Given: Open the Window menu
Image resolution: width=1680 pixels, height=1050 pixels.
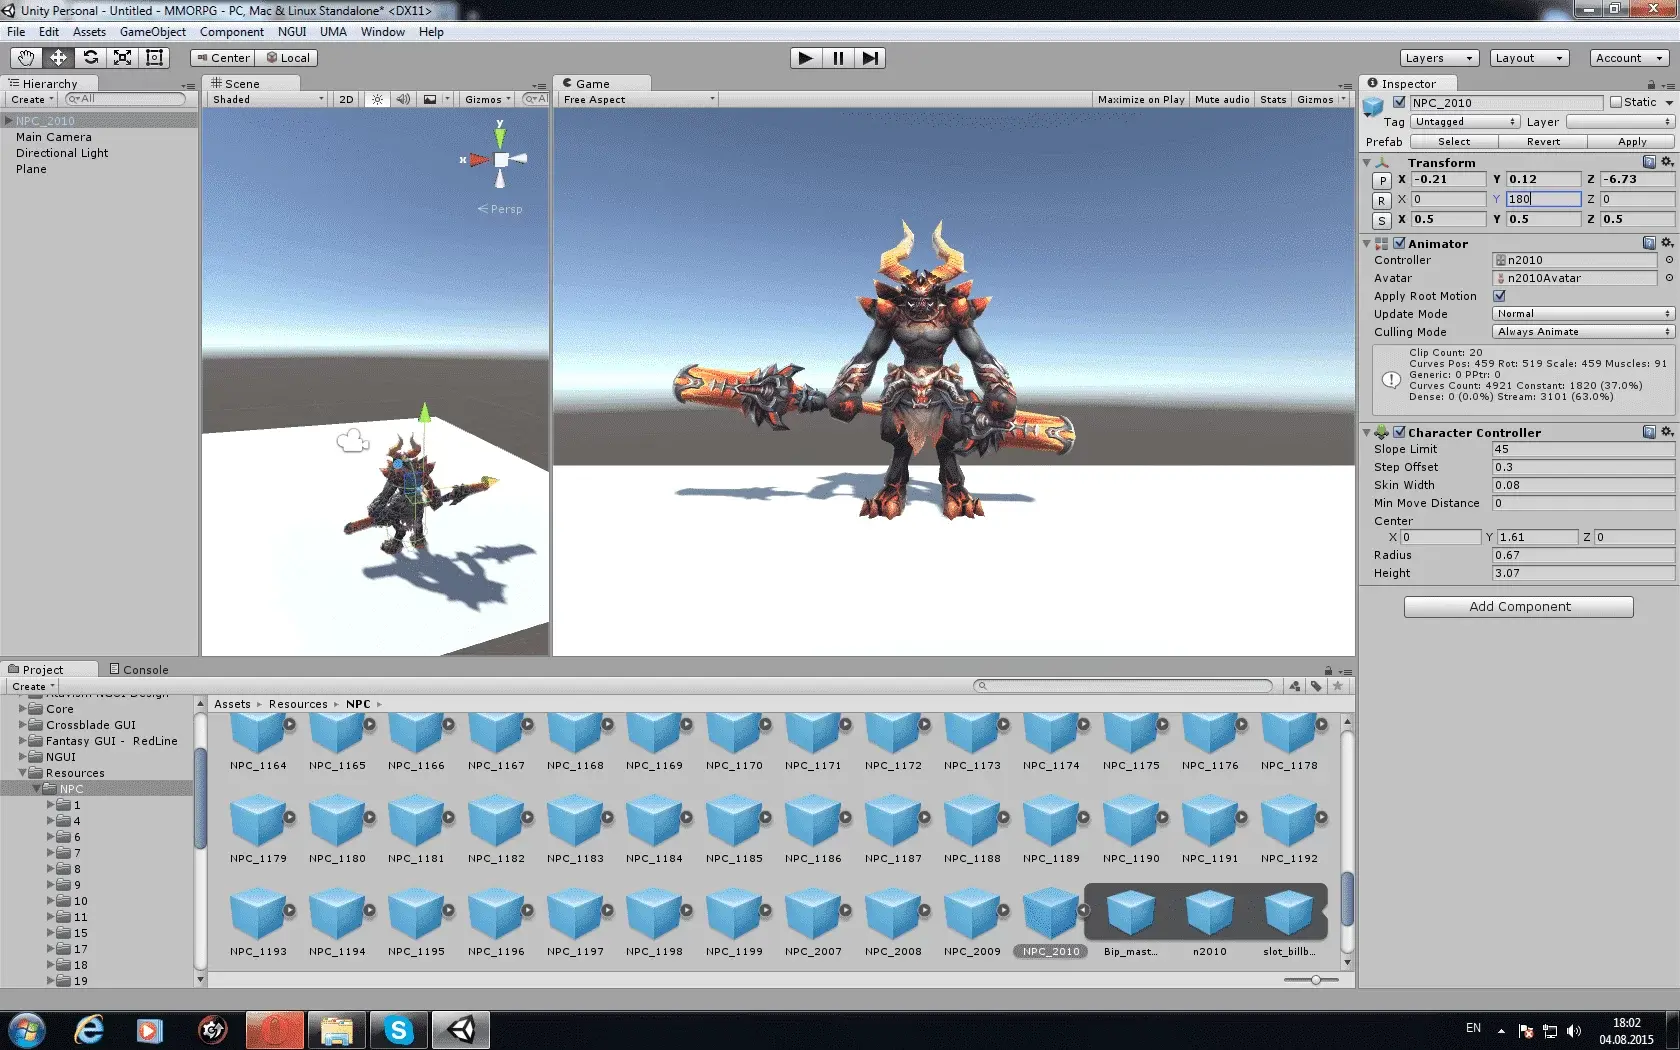Looking at the screenshot, I should (x=382, y=32).
